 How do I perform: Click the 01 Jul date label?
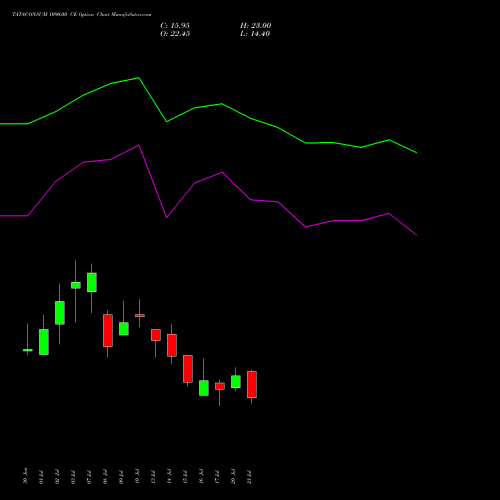(x=41, y=477)
